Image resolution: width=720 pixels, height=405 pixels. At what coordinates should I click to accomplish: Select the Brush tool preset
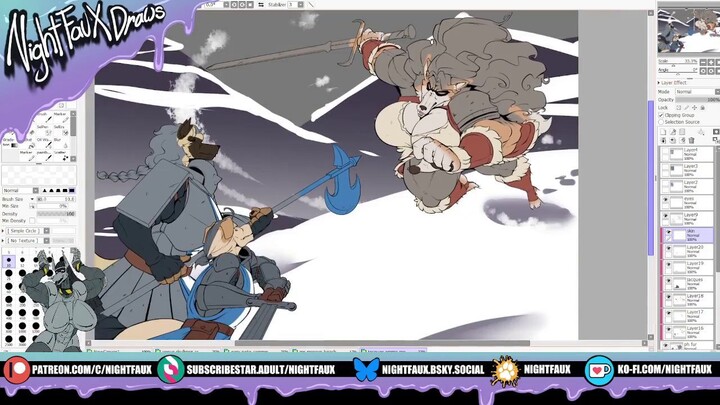click(x=44, y=117)
